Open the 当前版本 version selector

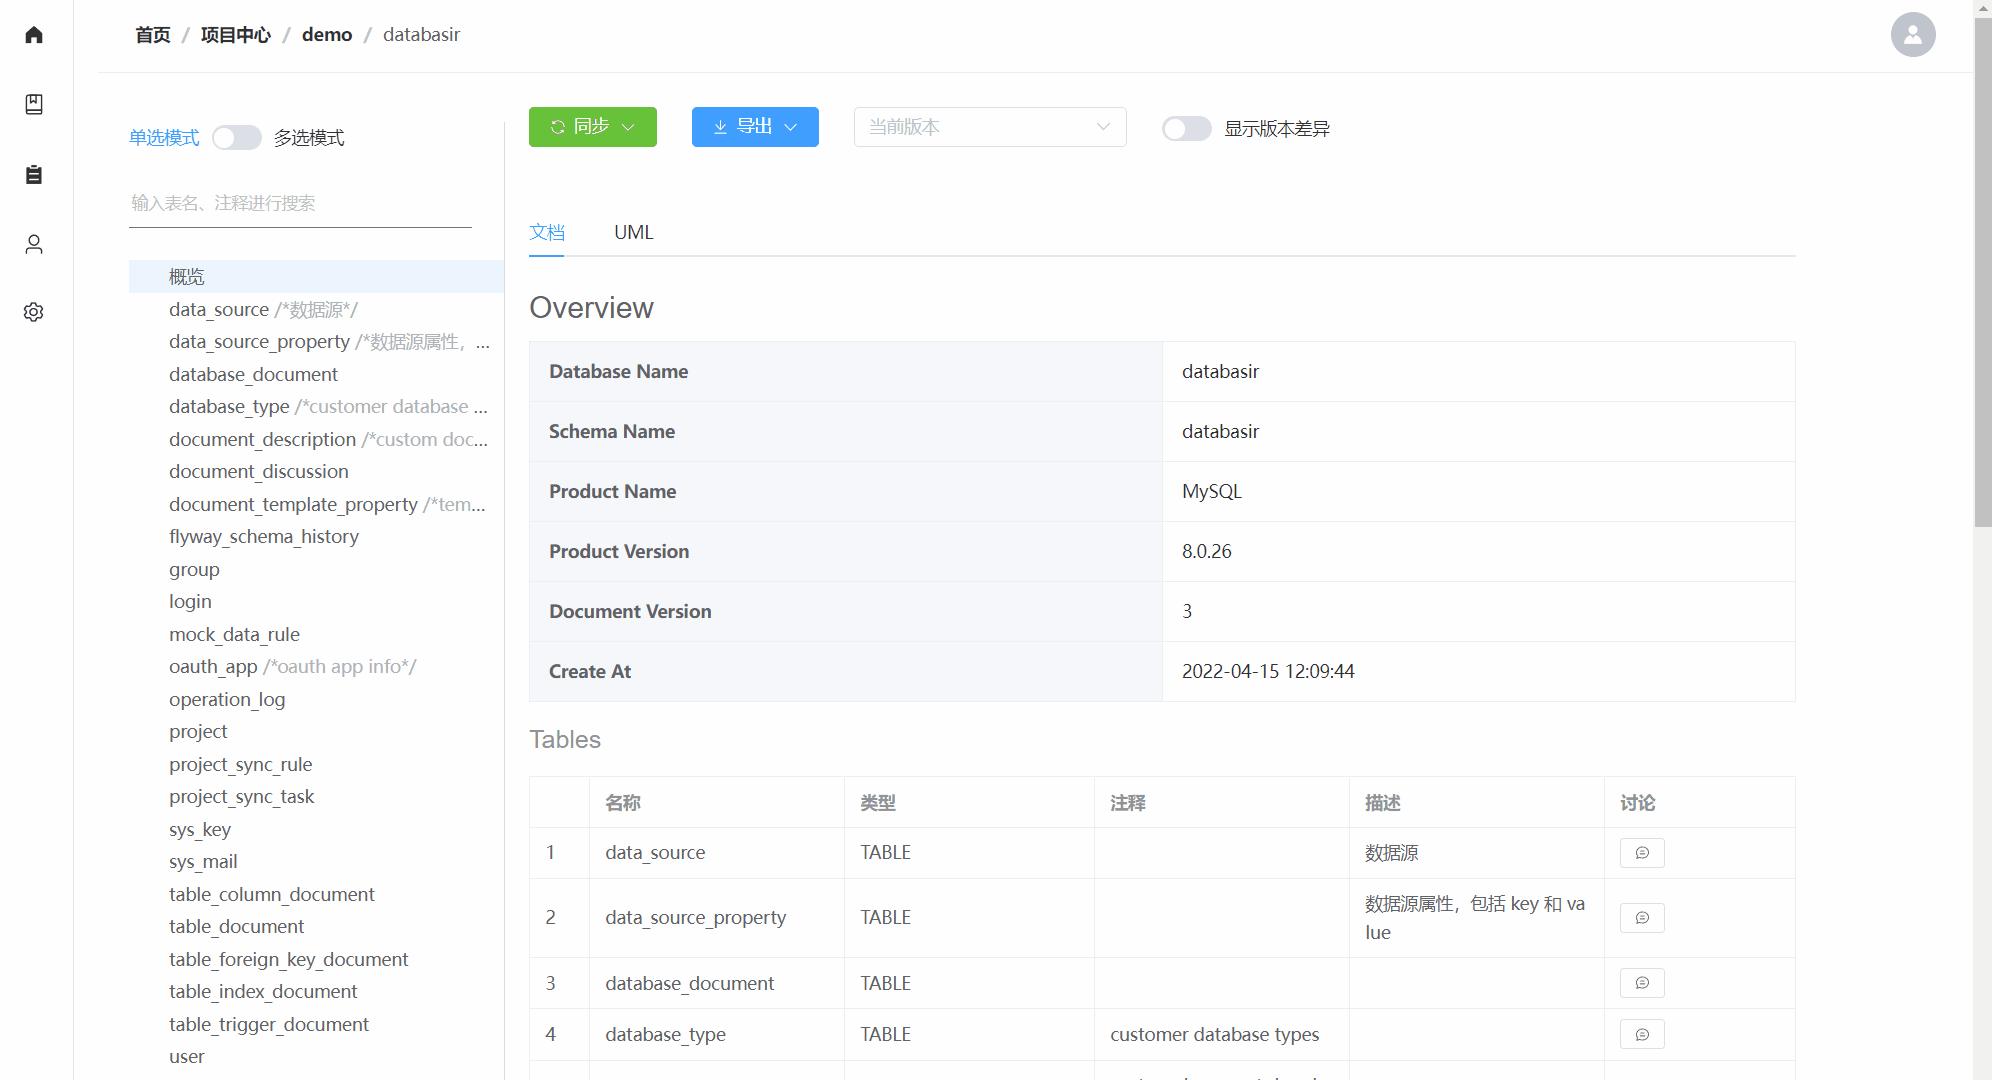click(x=989, y=127)
